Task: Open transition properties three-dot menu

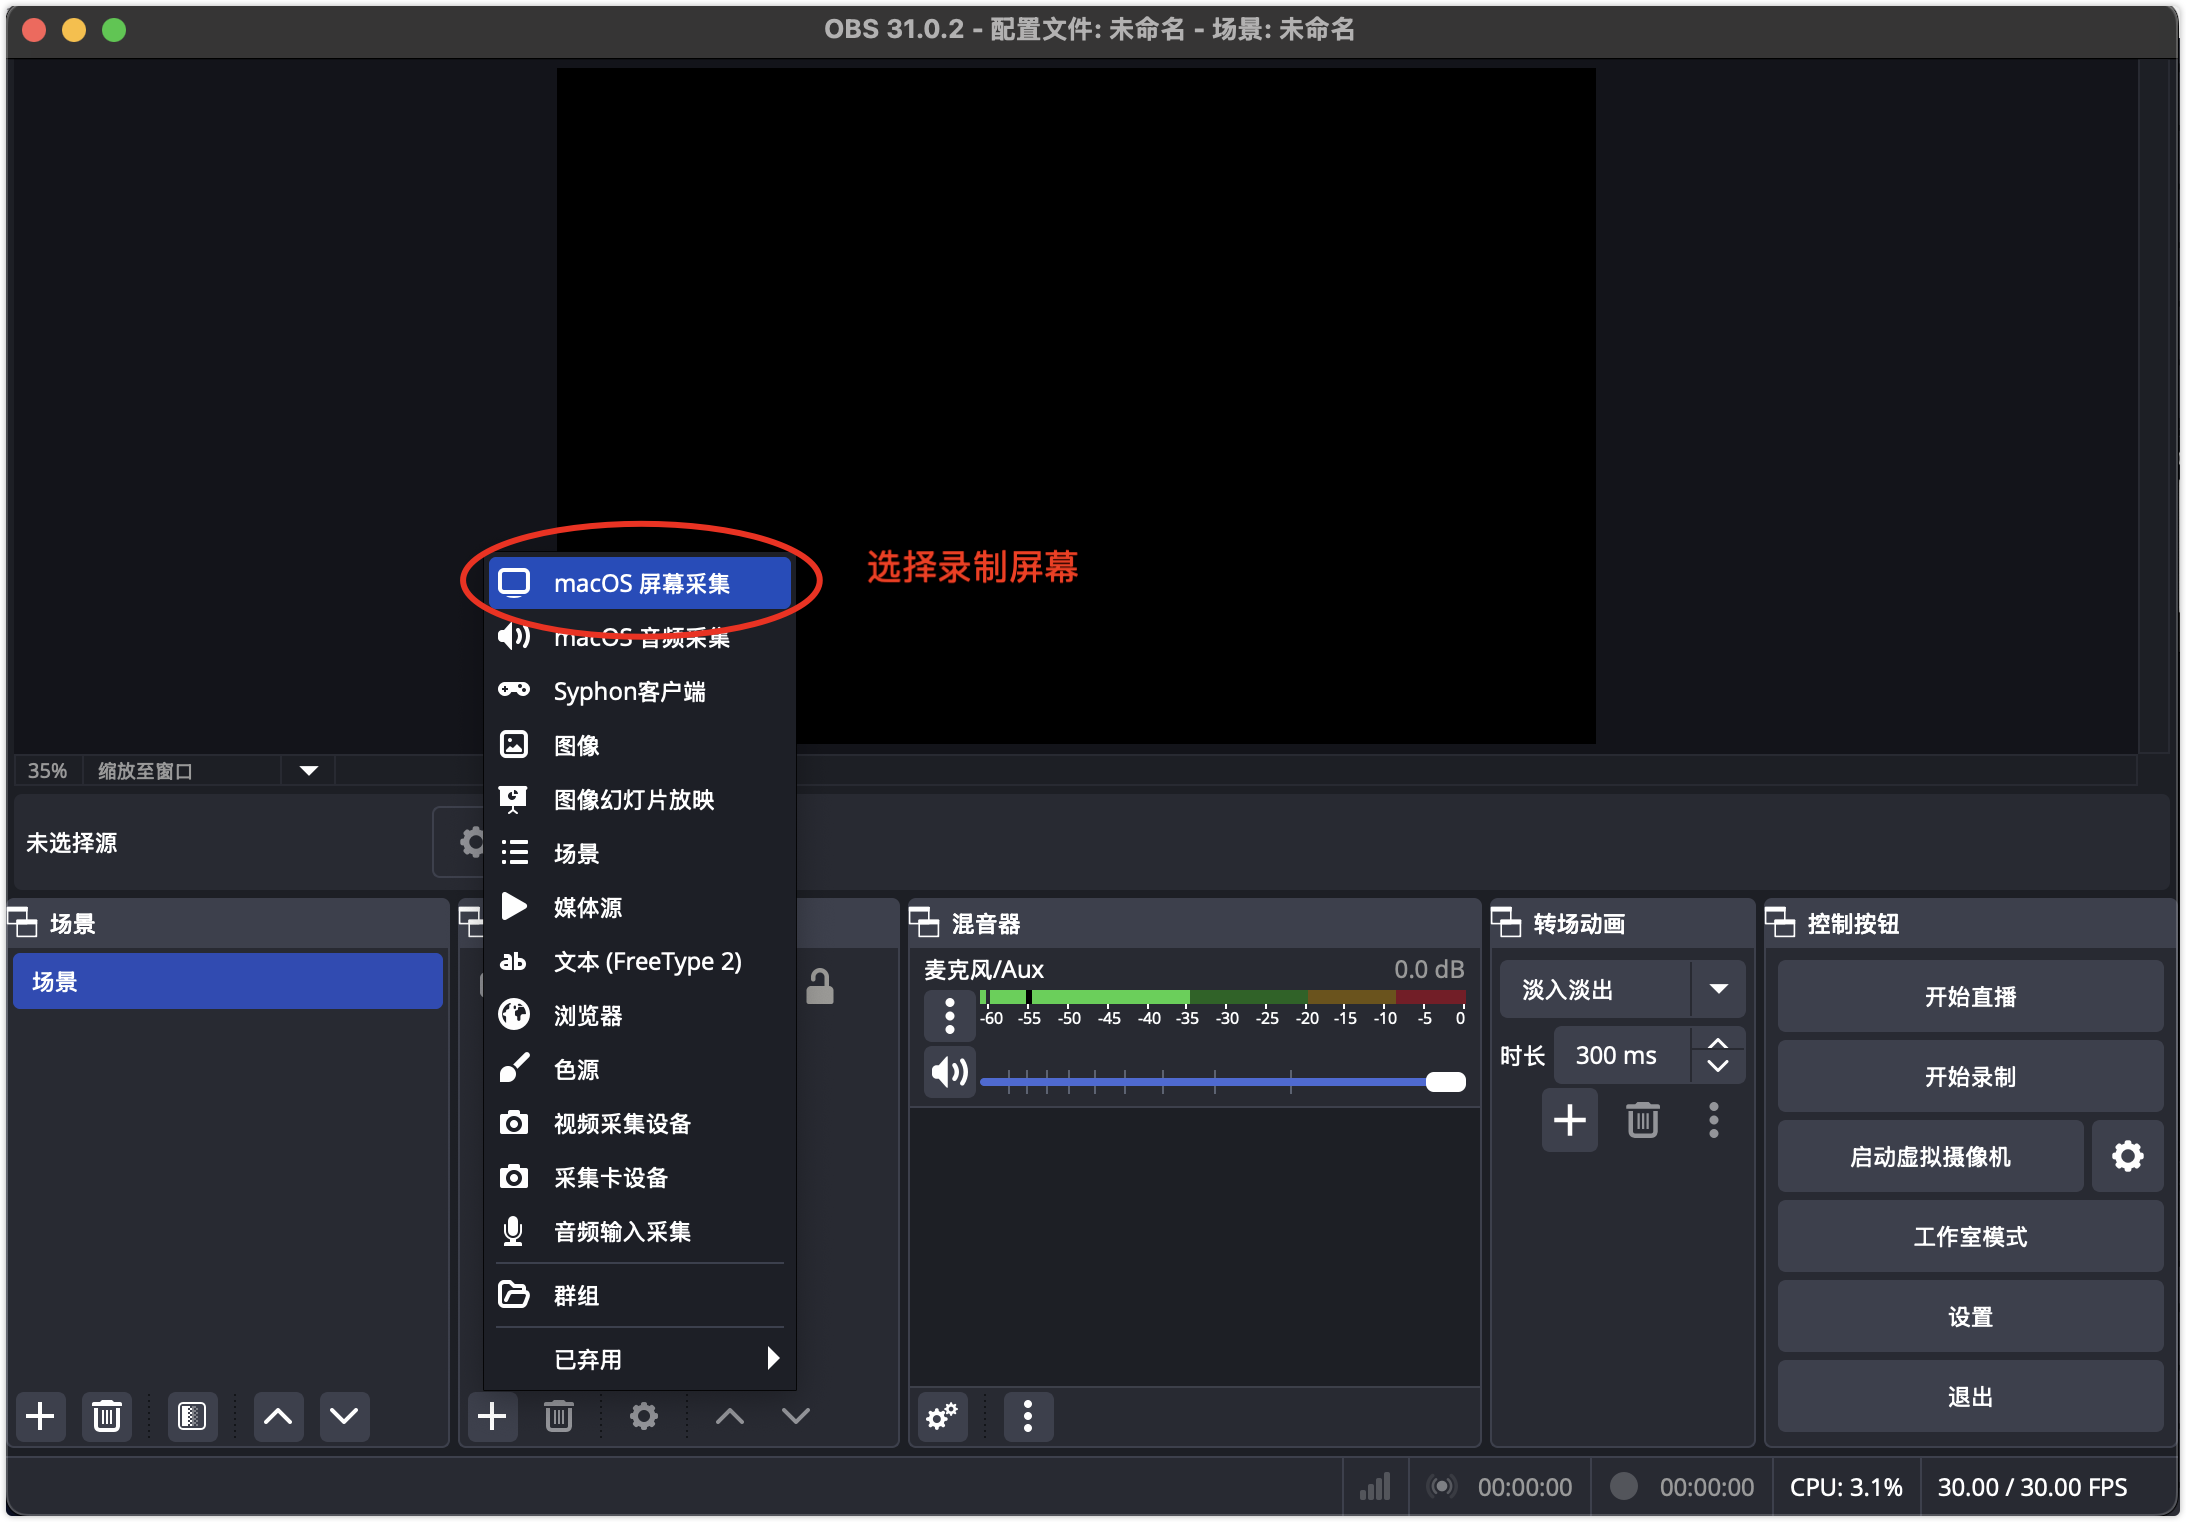Action: click(x=1714, y=1120)
